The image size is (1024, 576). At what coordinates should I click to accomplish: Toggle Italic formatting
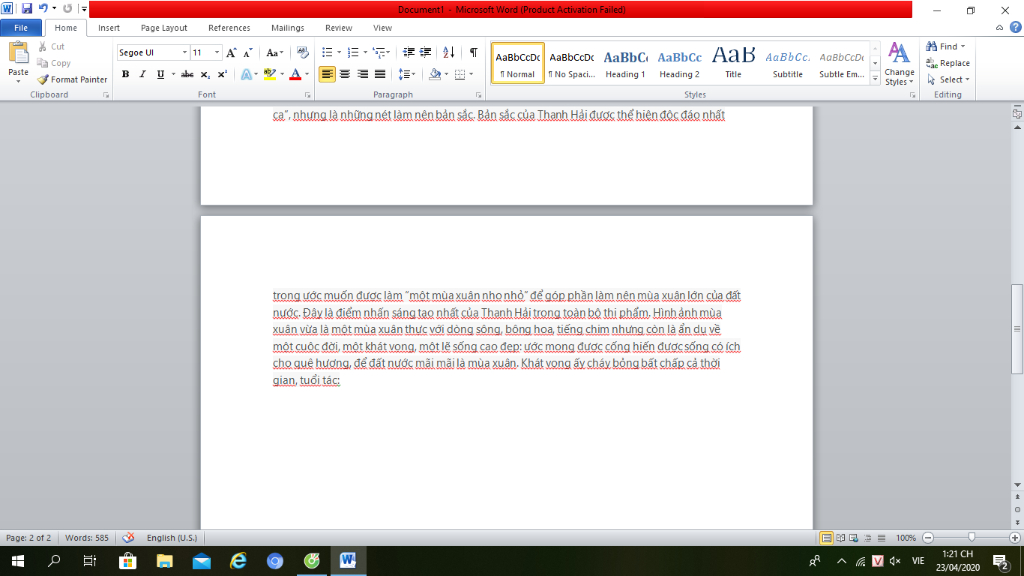click(142, 74)
